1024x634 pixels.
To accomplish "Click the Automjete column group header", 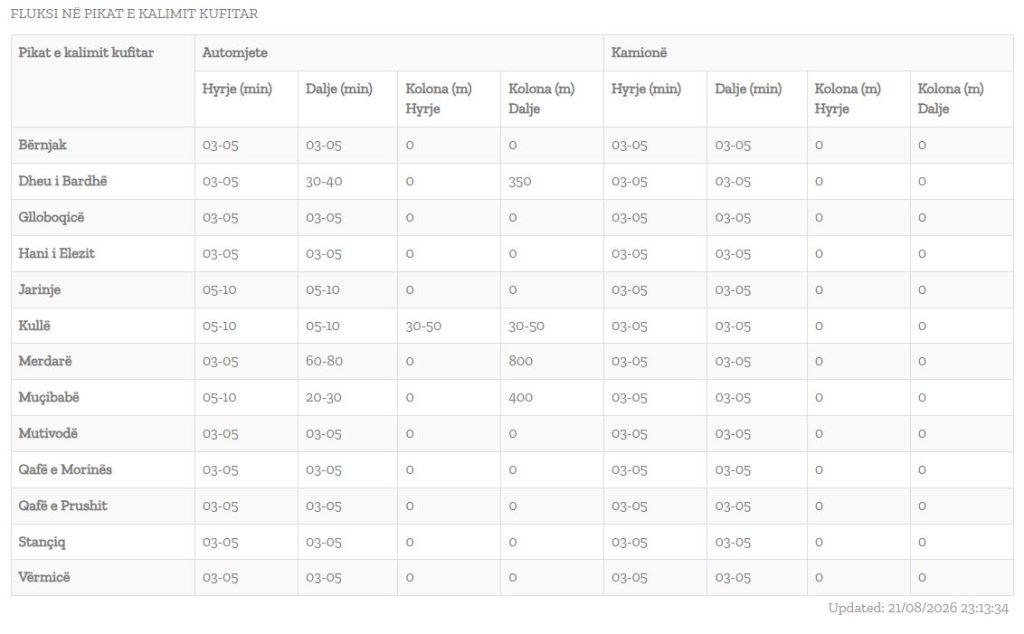I will pos(234,53).
